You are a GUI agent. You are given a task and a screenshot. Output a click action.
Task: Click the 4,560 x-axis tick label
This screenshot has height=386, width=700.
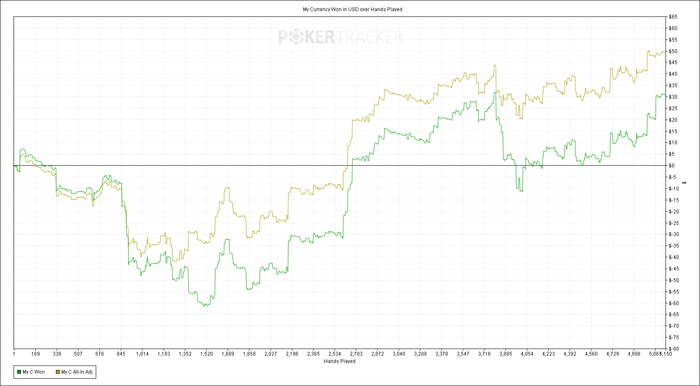pos(591,355)
